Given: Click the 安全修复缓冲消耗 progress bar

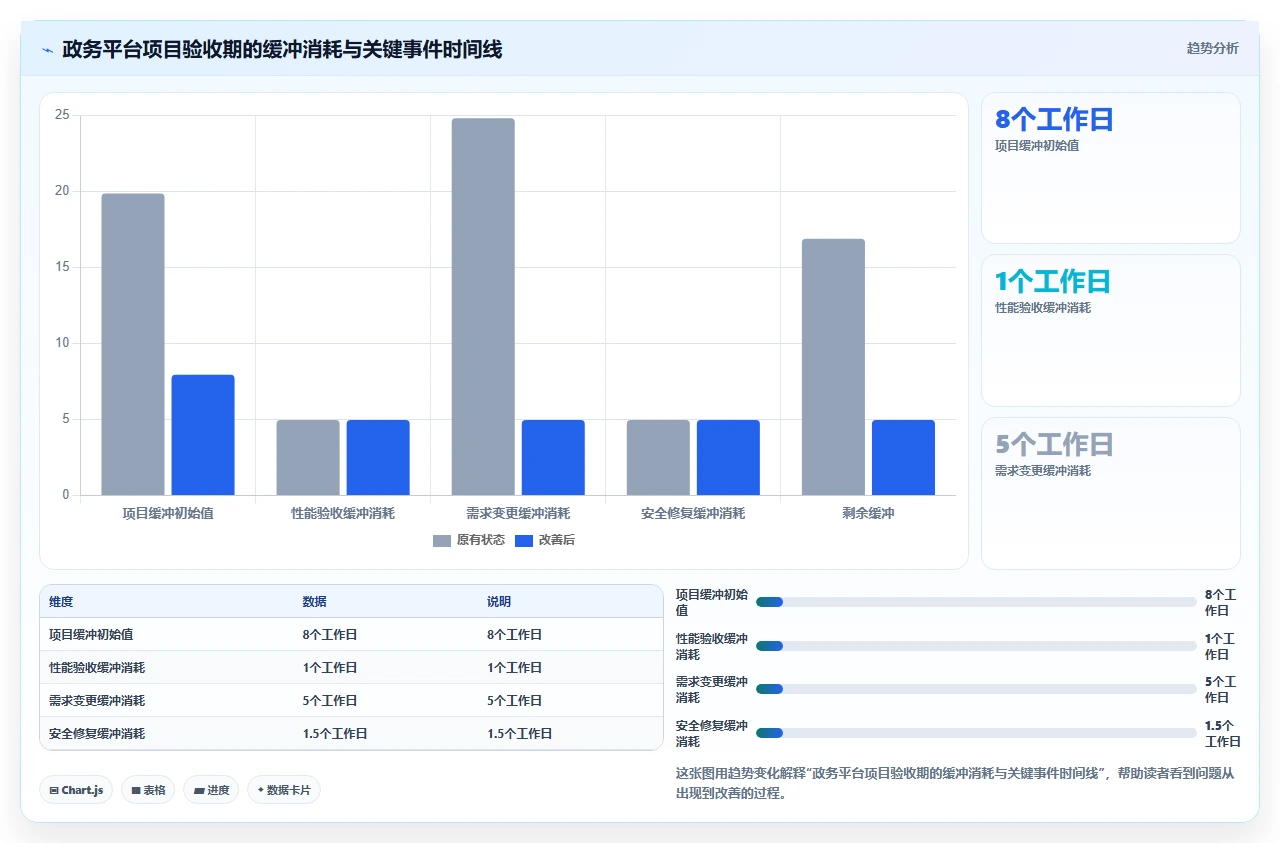Looking at the screenshot, I should pos(976,733).
